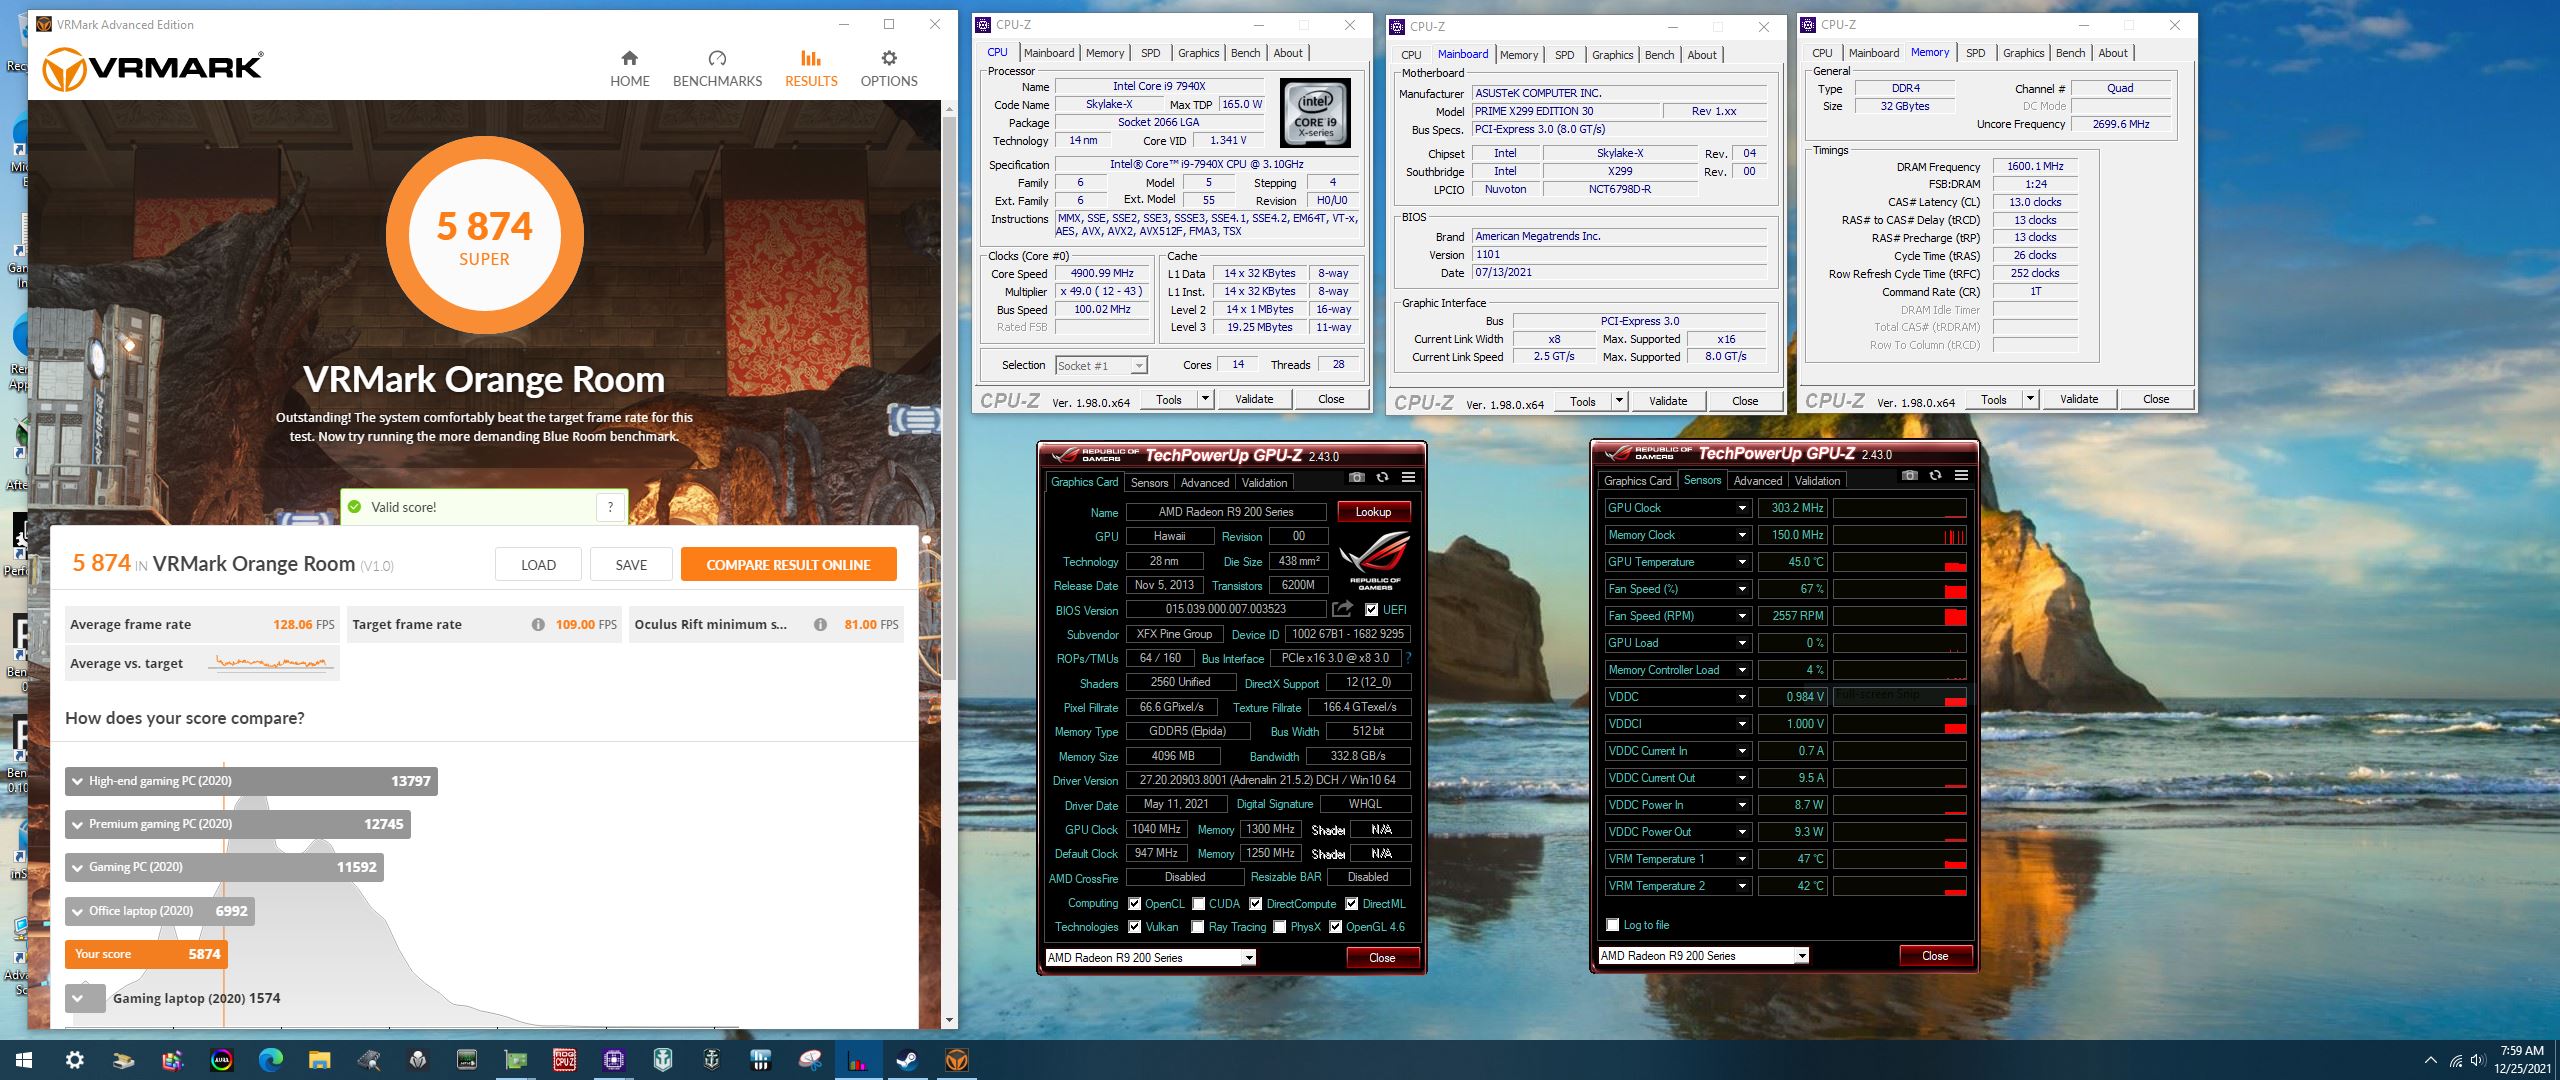Open VRMark icon in the taskbar
Viewport: 2560px width, 1080px height.
956,1060
